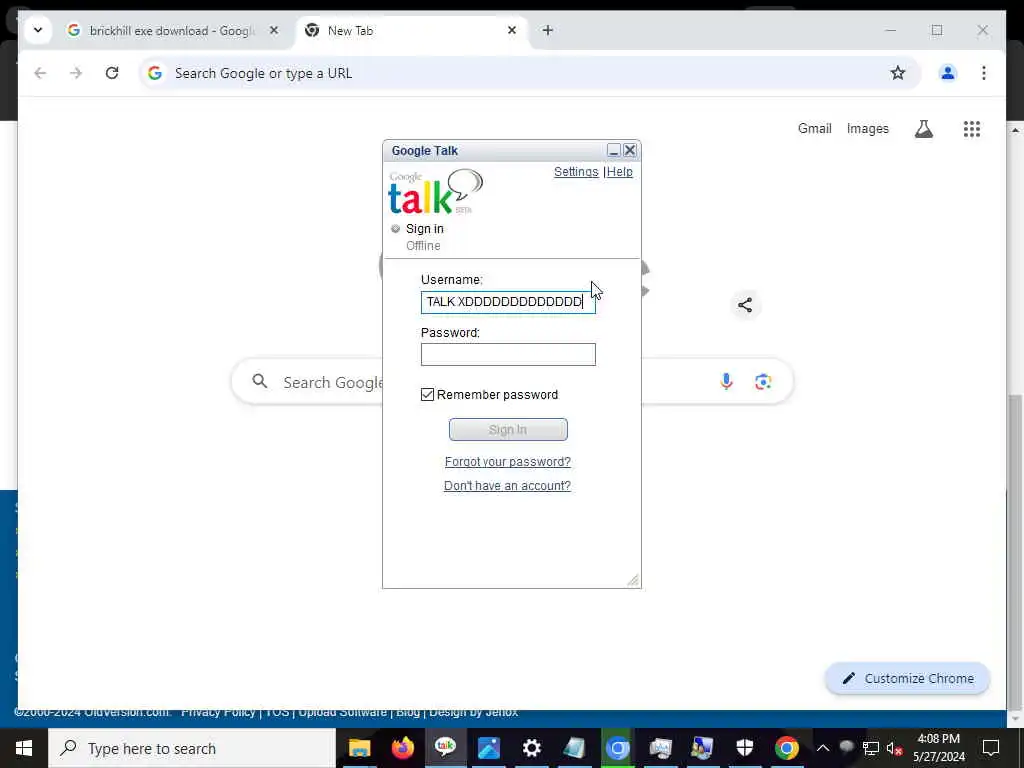Open Photos app from taskbar
Screen dimensions: 1024x768
(x=488, y=748)
